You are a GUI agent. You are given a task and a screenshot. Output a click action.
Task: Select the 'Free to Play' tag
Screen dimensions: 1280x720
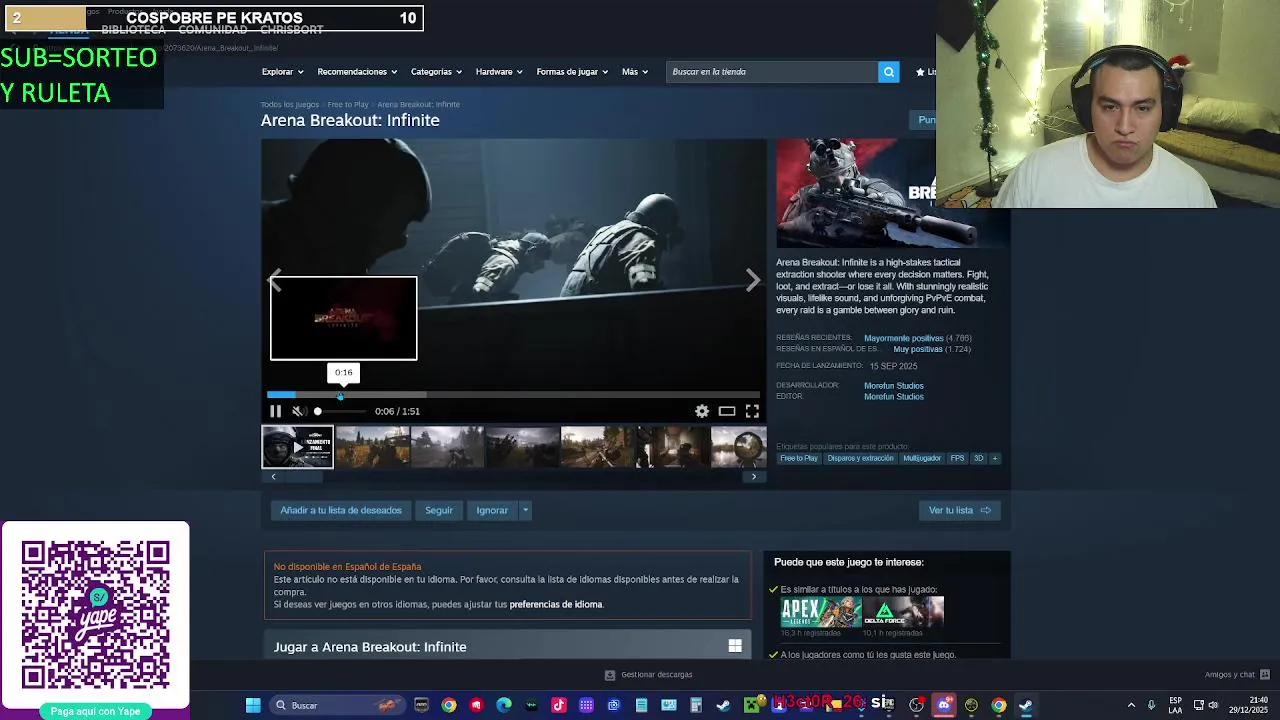pyautogui.click(x=799, y=458)
